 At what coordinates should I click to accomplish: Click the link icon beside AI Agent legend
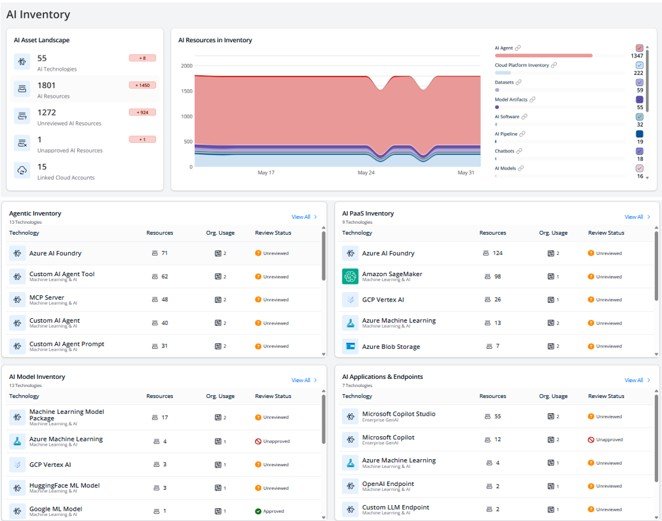pyautogui.click(x=518, y=48)
